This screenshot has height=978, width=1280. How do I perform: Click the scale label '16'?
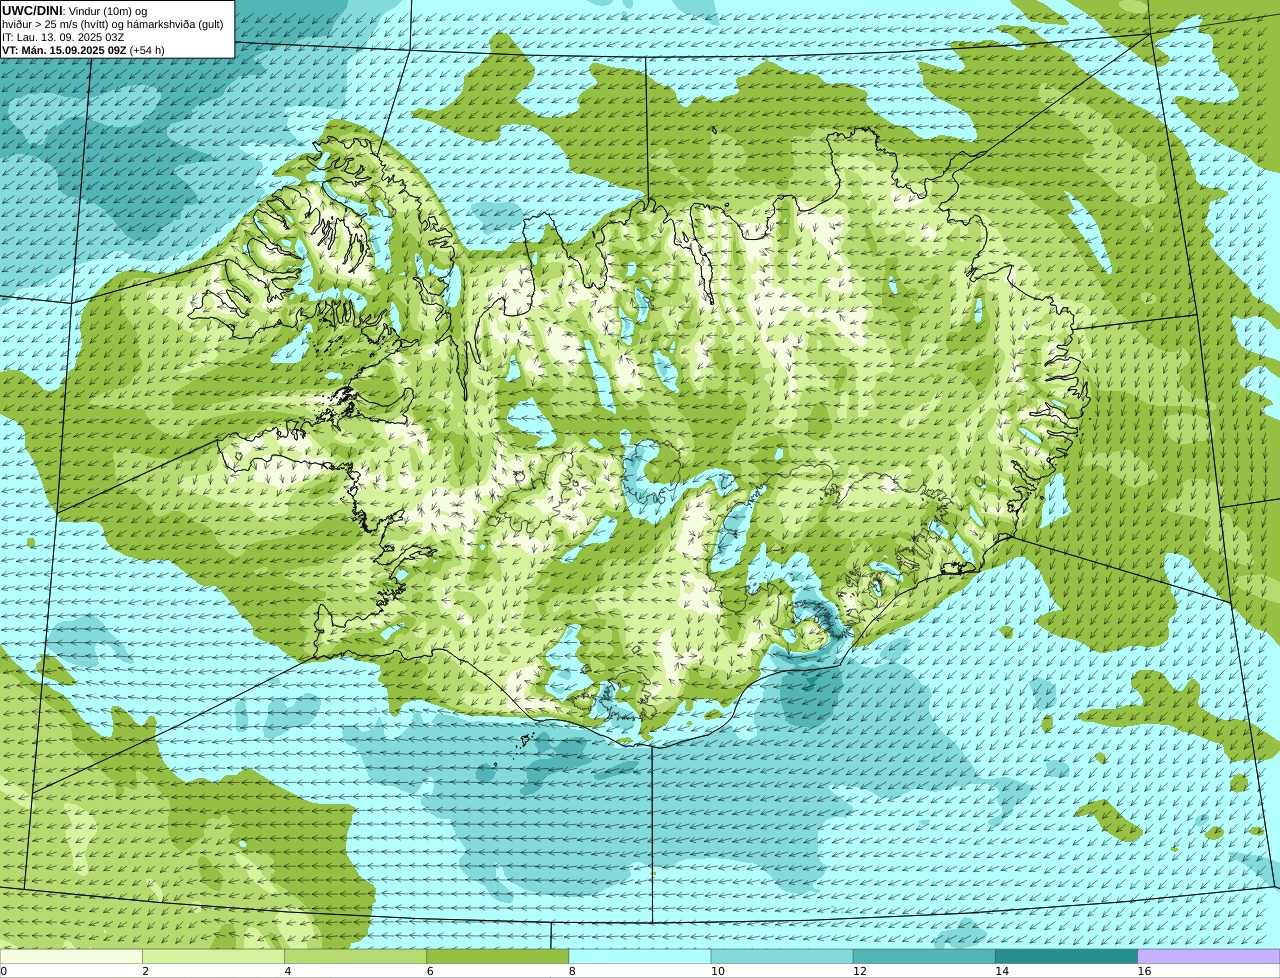[1144, 971]
